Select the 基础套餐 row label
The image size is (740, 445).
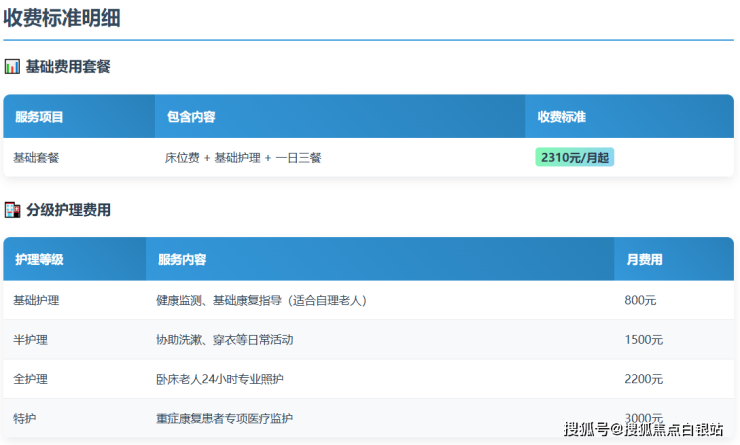36,158
